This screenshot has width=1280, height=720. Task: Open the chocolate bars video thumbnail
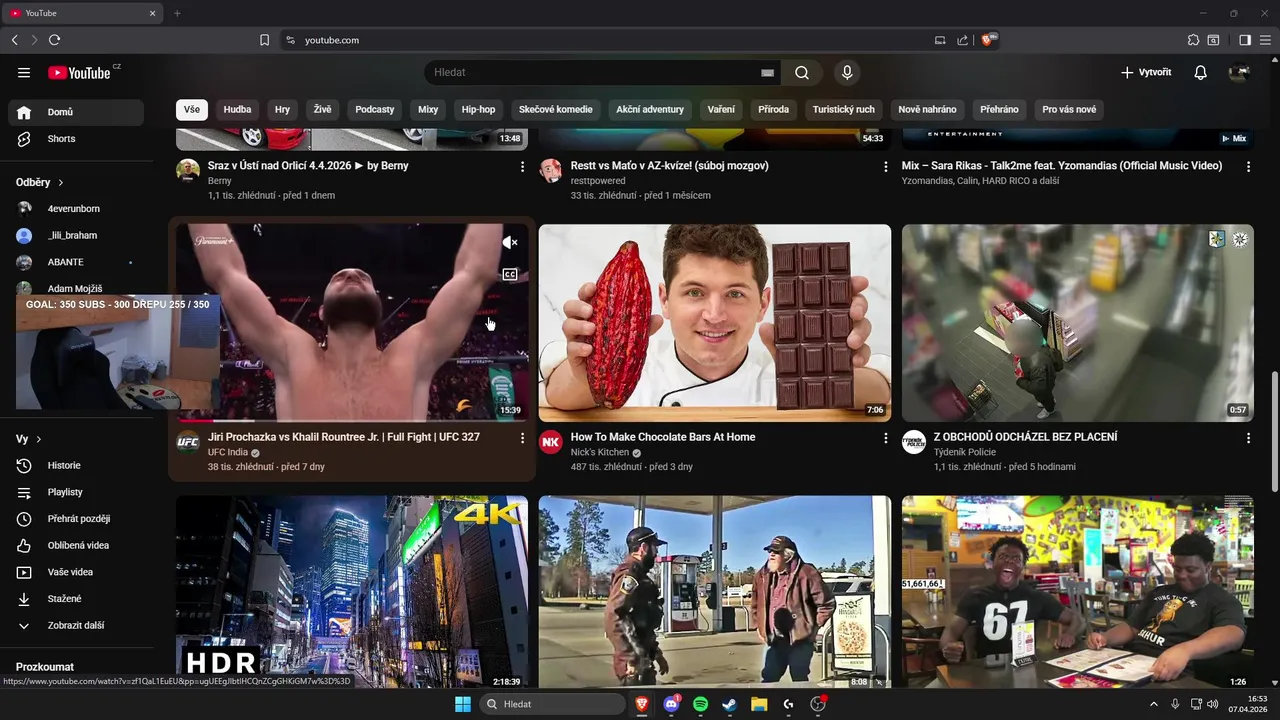coord(715,323)
